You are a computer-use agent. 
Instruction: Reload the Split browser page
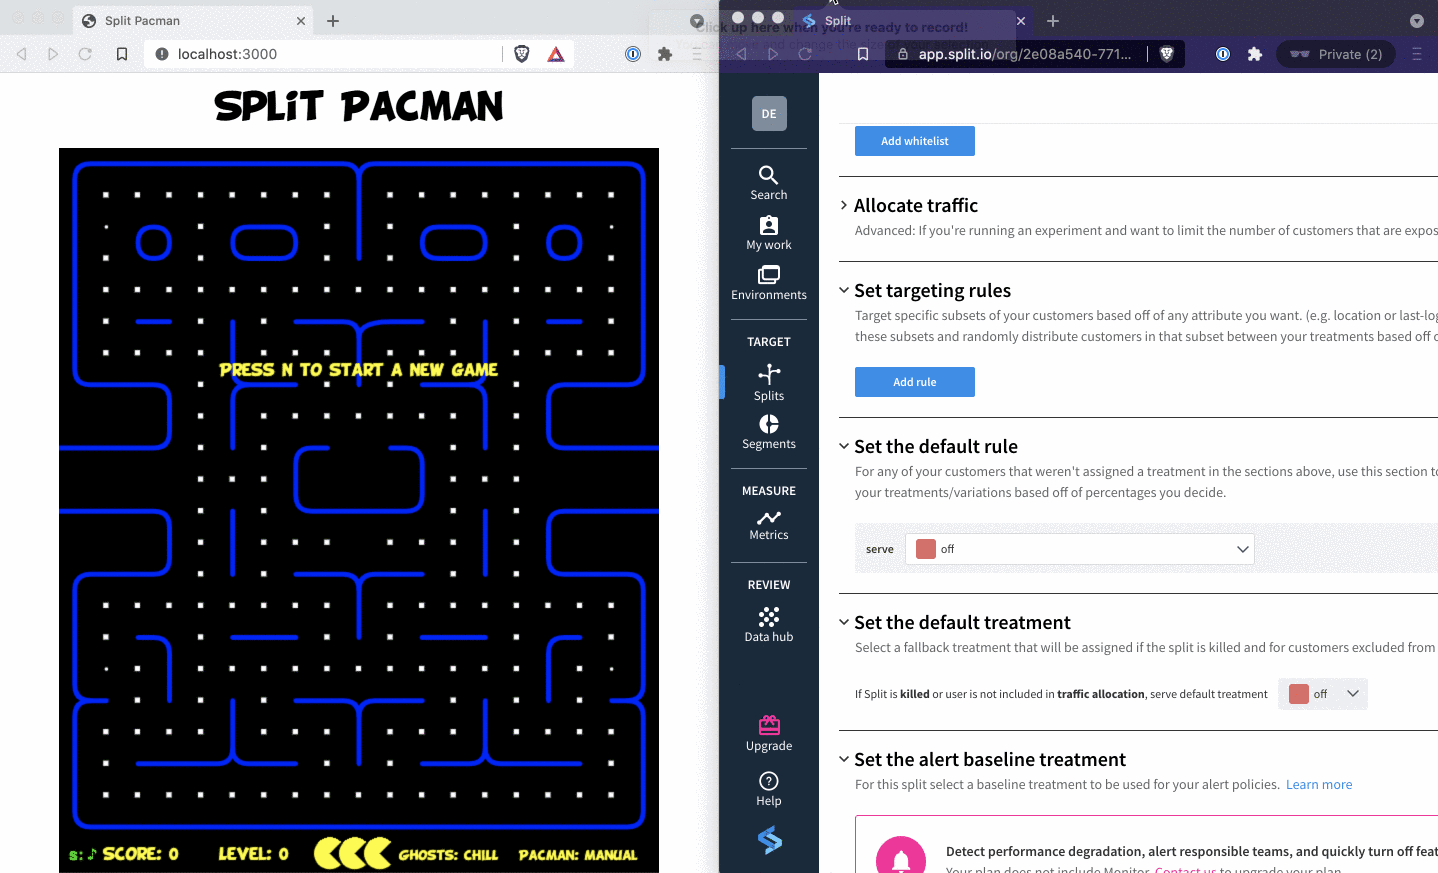pyautogui.click(x=805, y=54)
